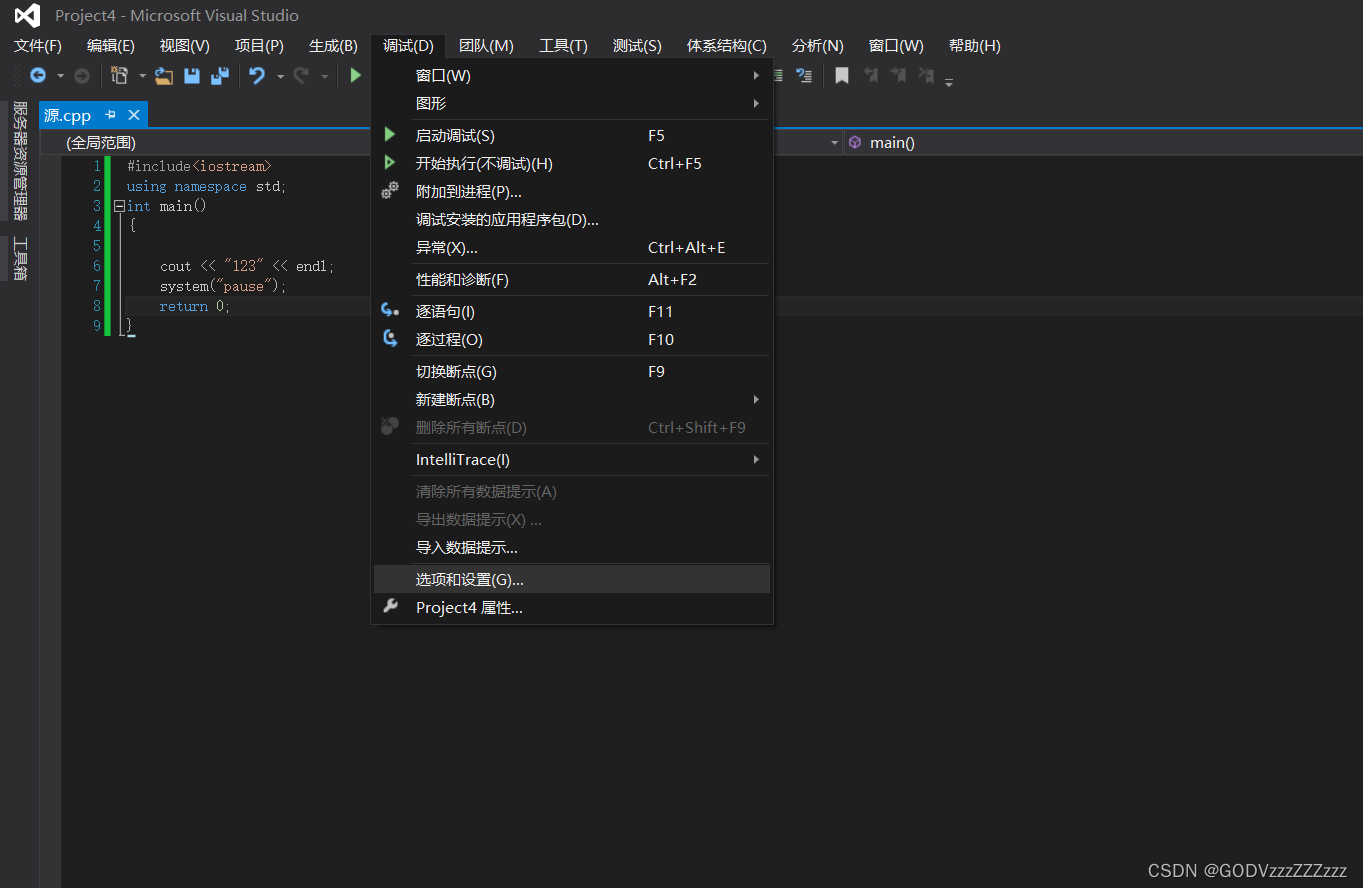Click the 逐语句 step into icon
The image size is (1363, 888).
pyautogui.click(x=390, y=311)
